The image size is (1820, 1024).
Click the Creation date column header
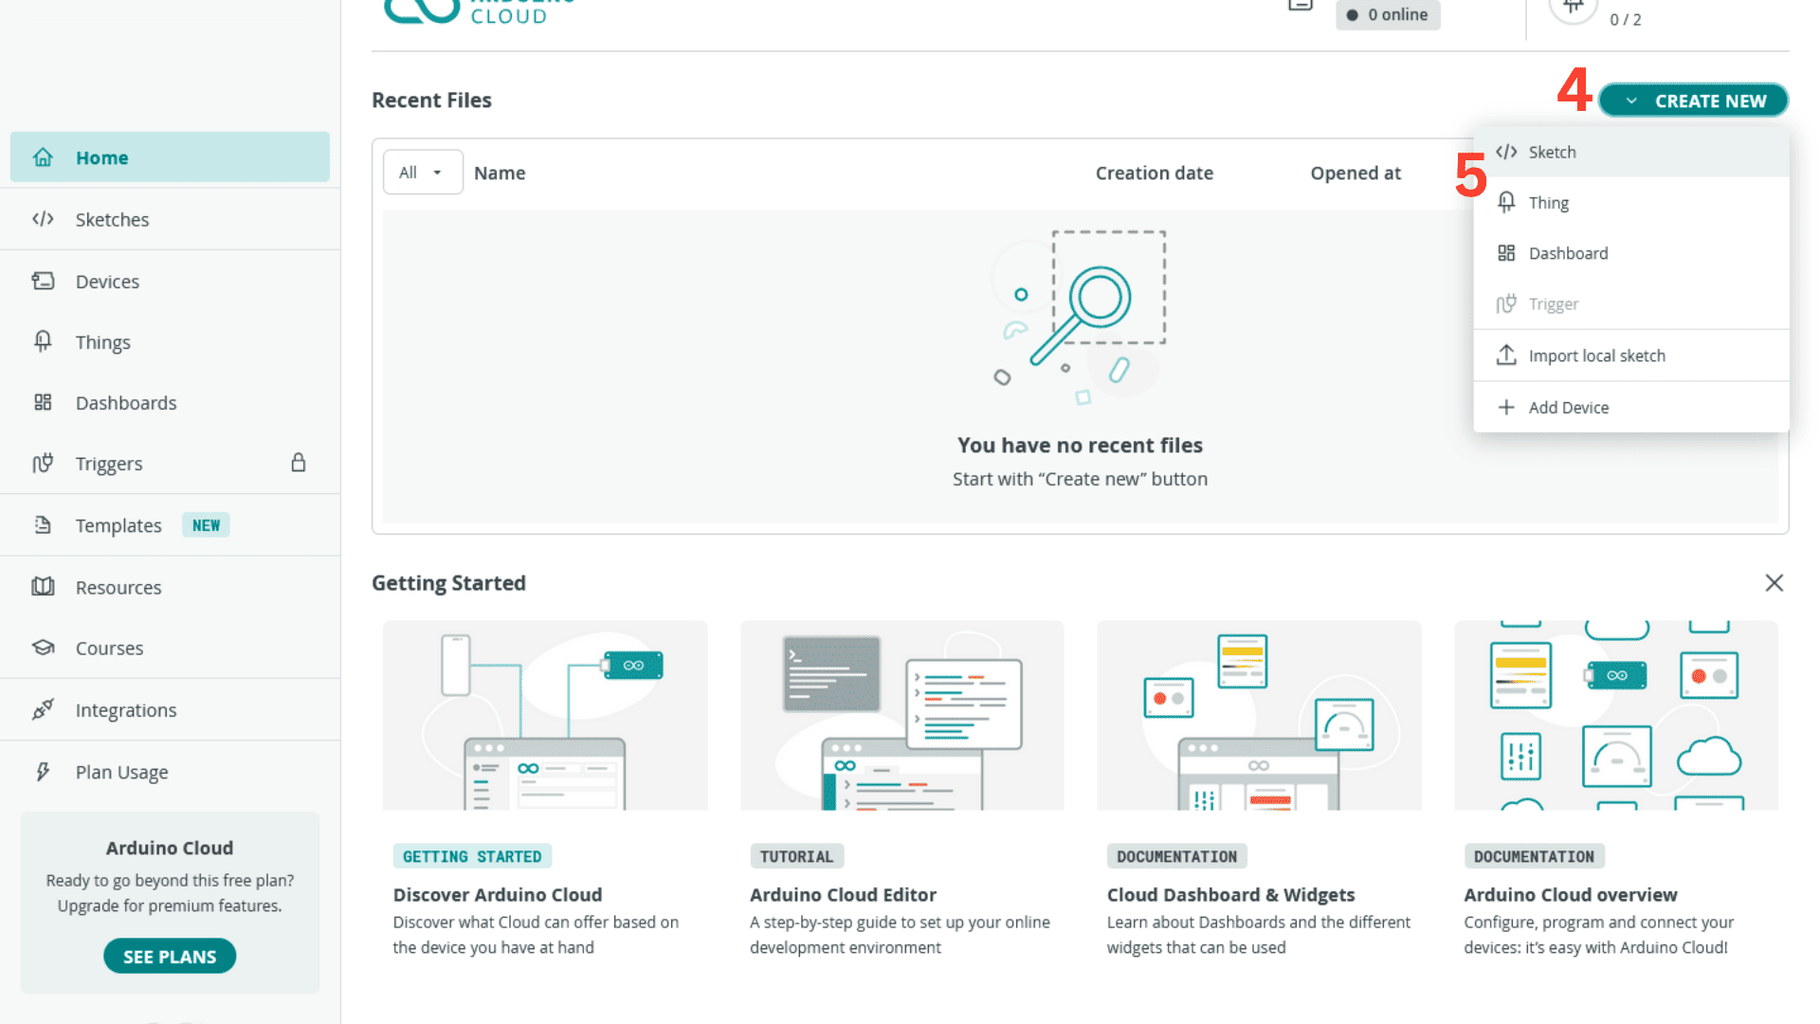1154,173
